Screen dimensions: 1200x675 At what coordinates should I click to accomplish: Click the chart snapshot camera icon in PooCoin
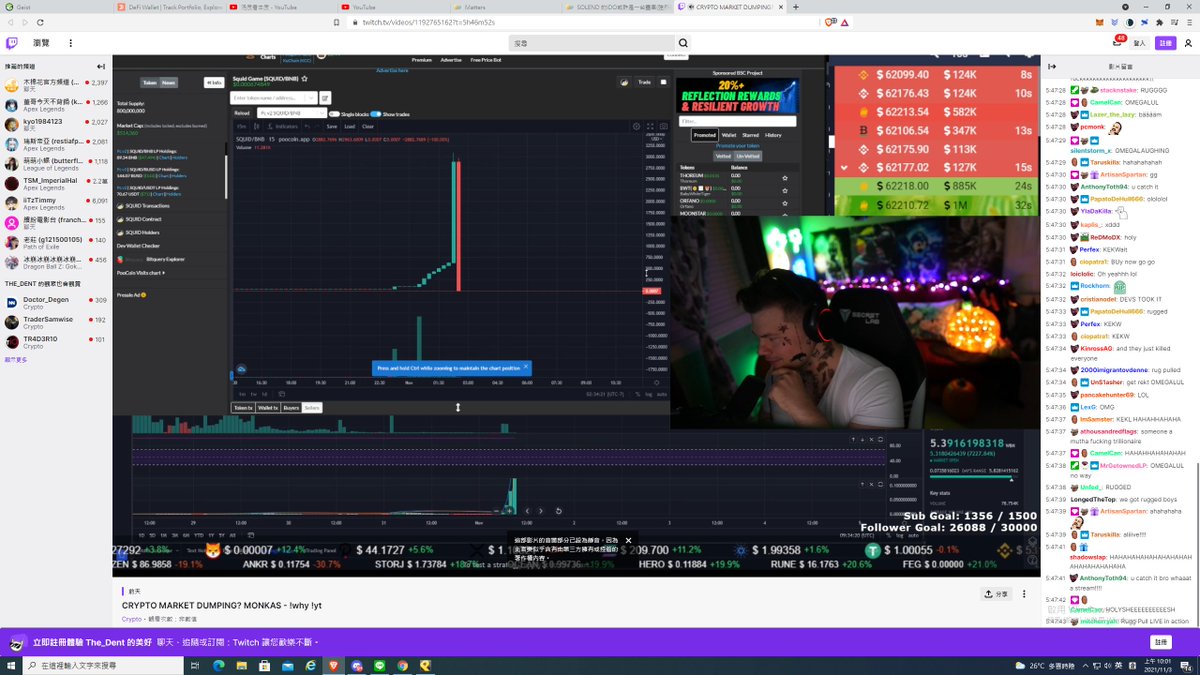[662, 126]
